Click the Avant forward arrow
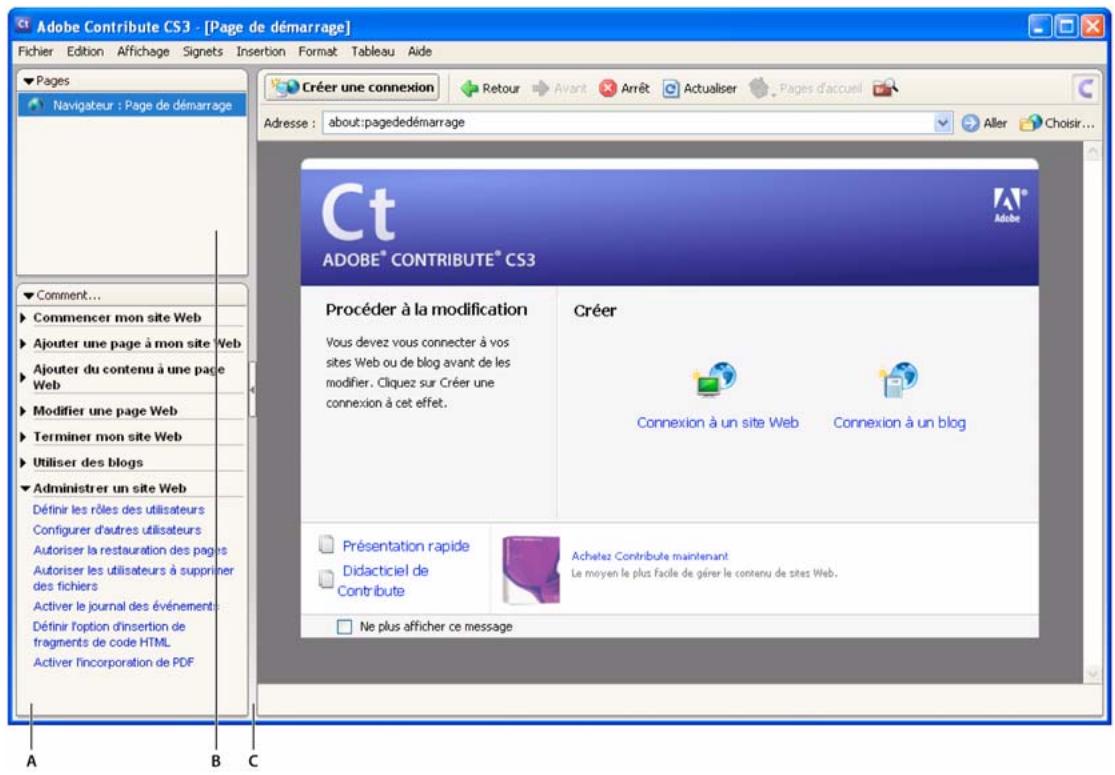Viewport: 1115px width, 775px height. (x=541, y=88)
